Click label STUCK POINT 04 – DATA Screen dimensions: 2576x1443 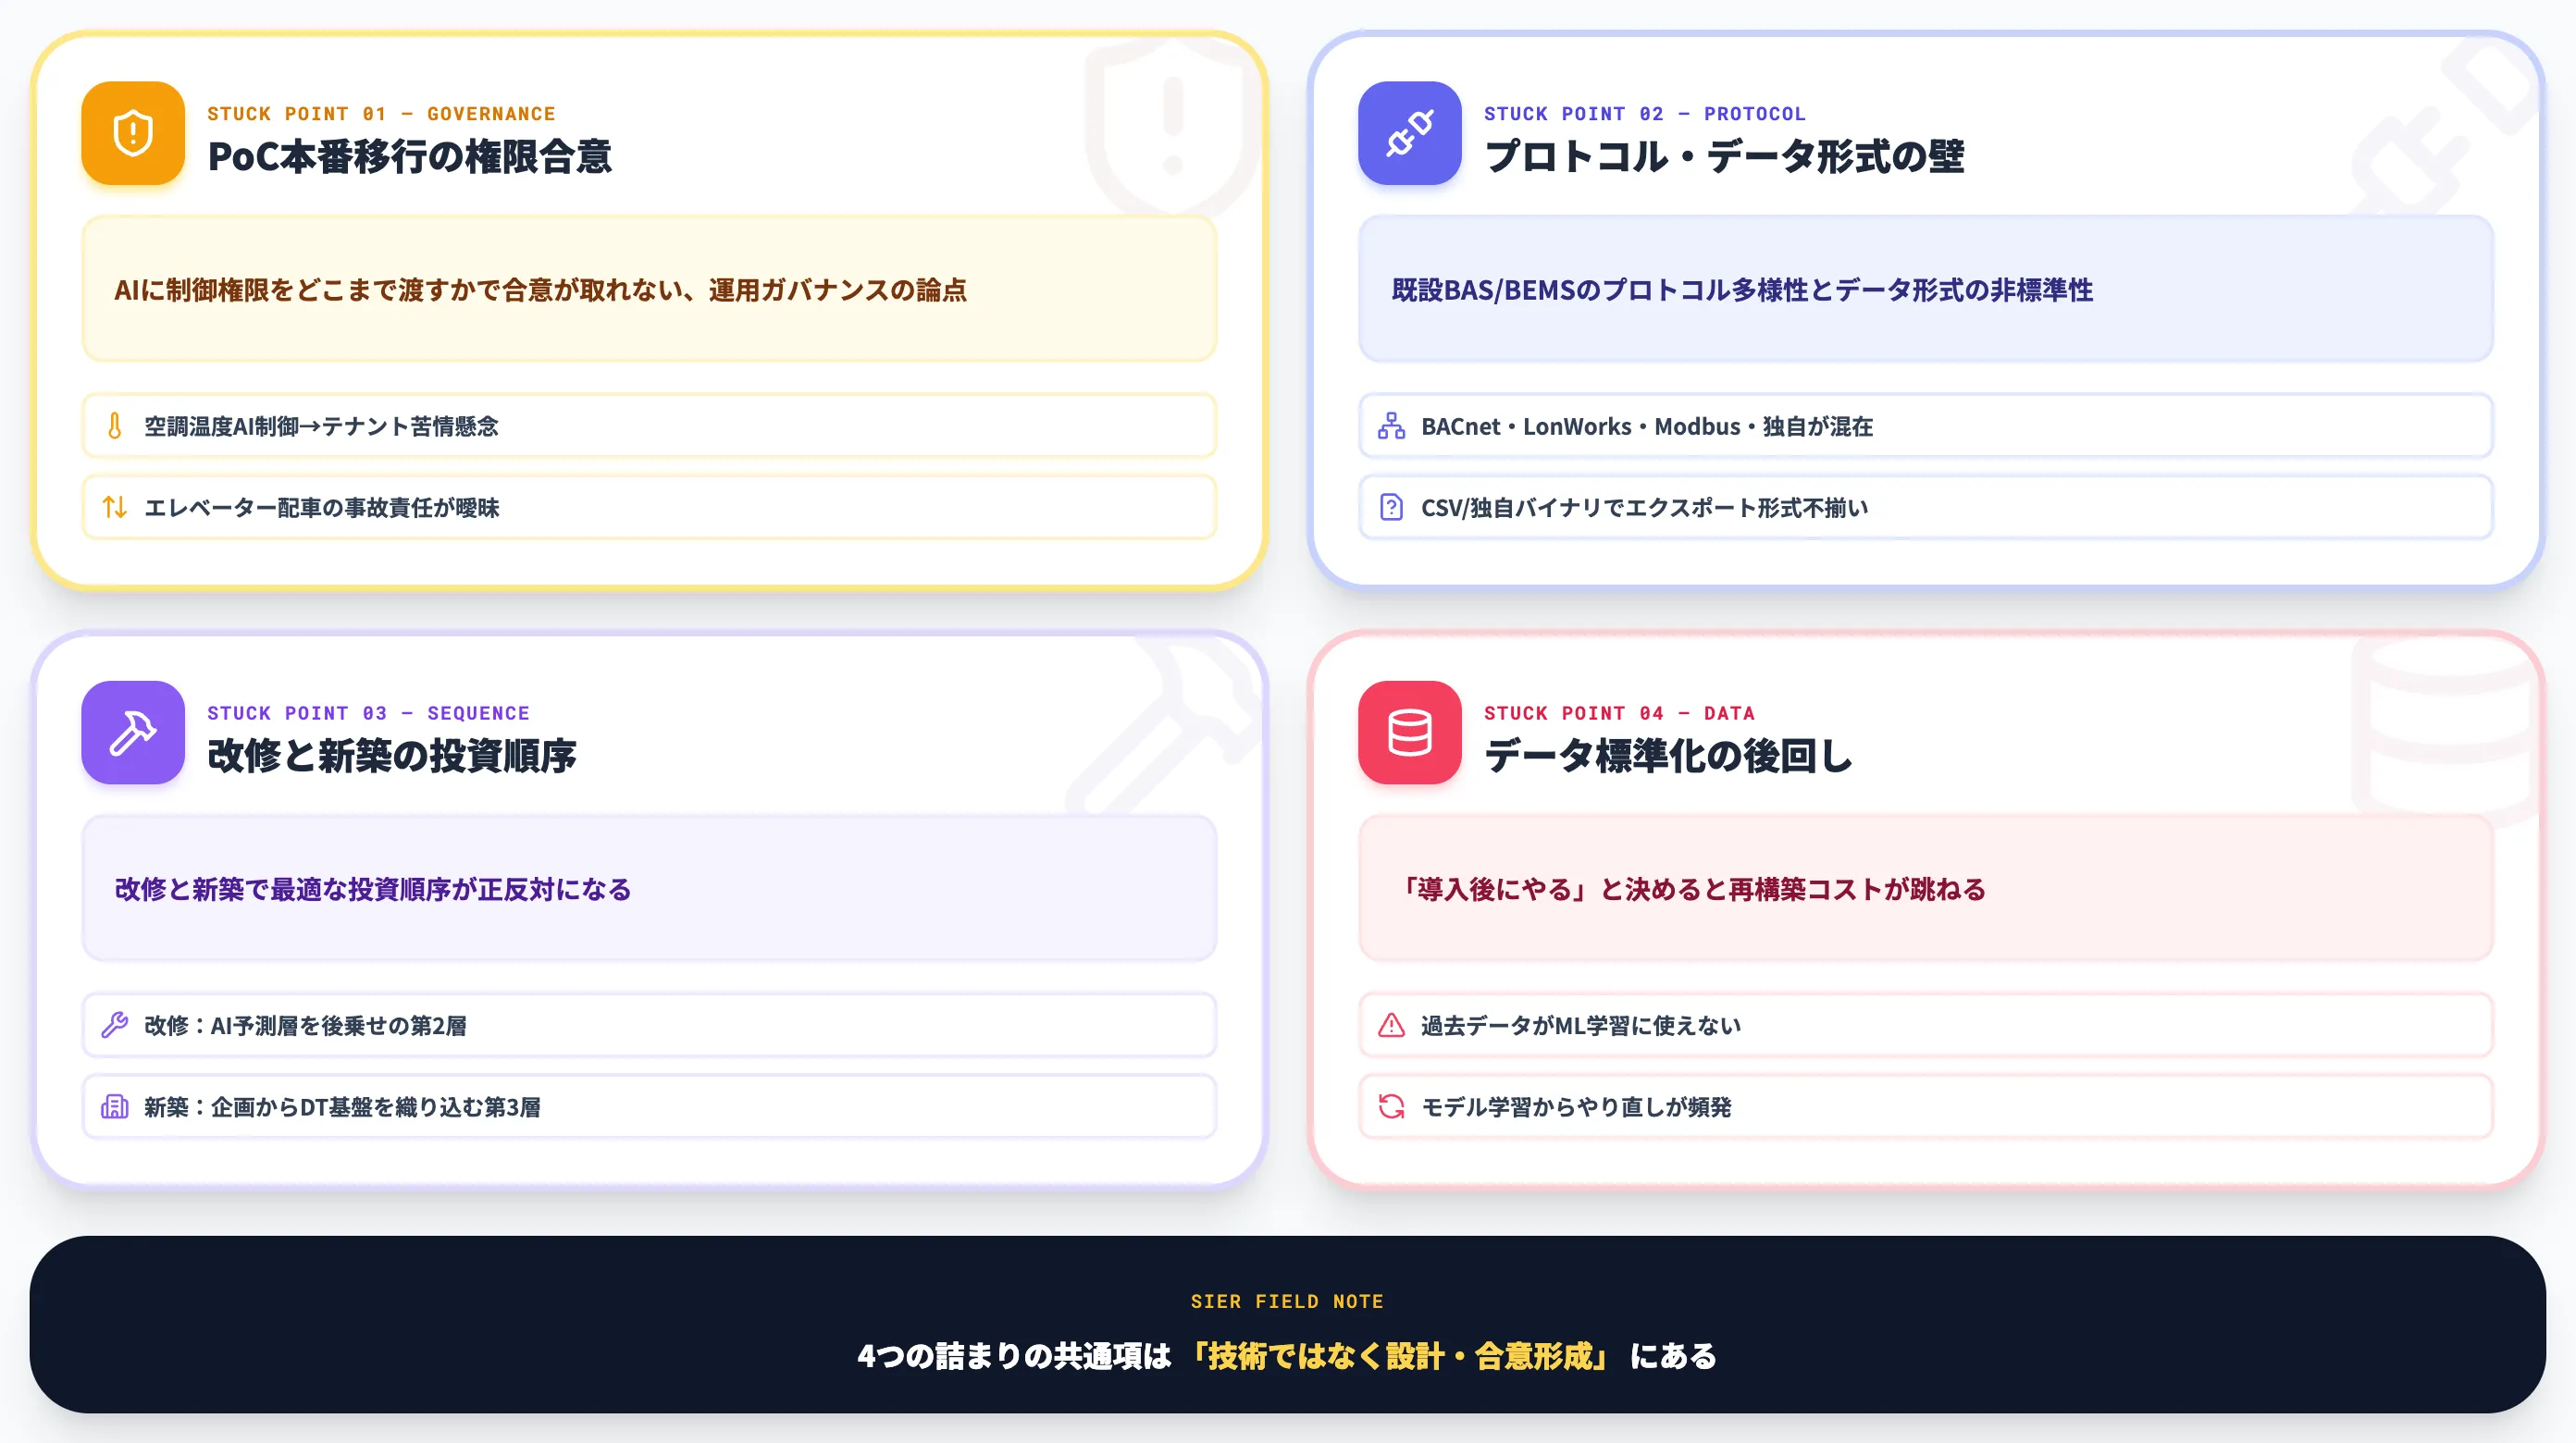[1619, 713]
